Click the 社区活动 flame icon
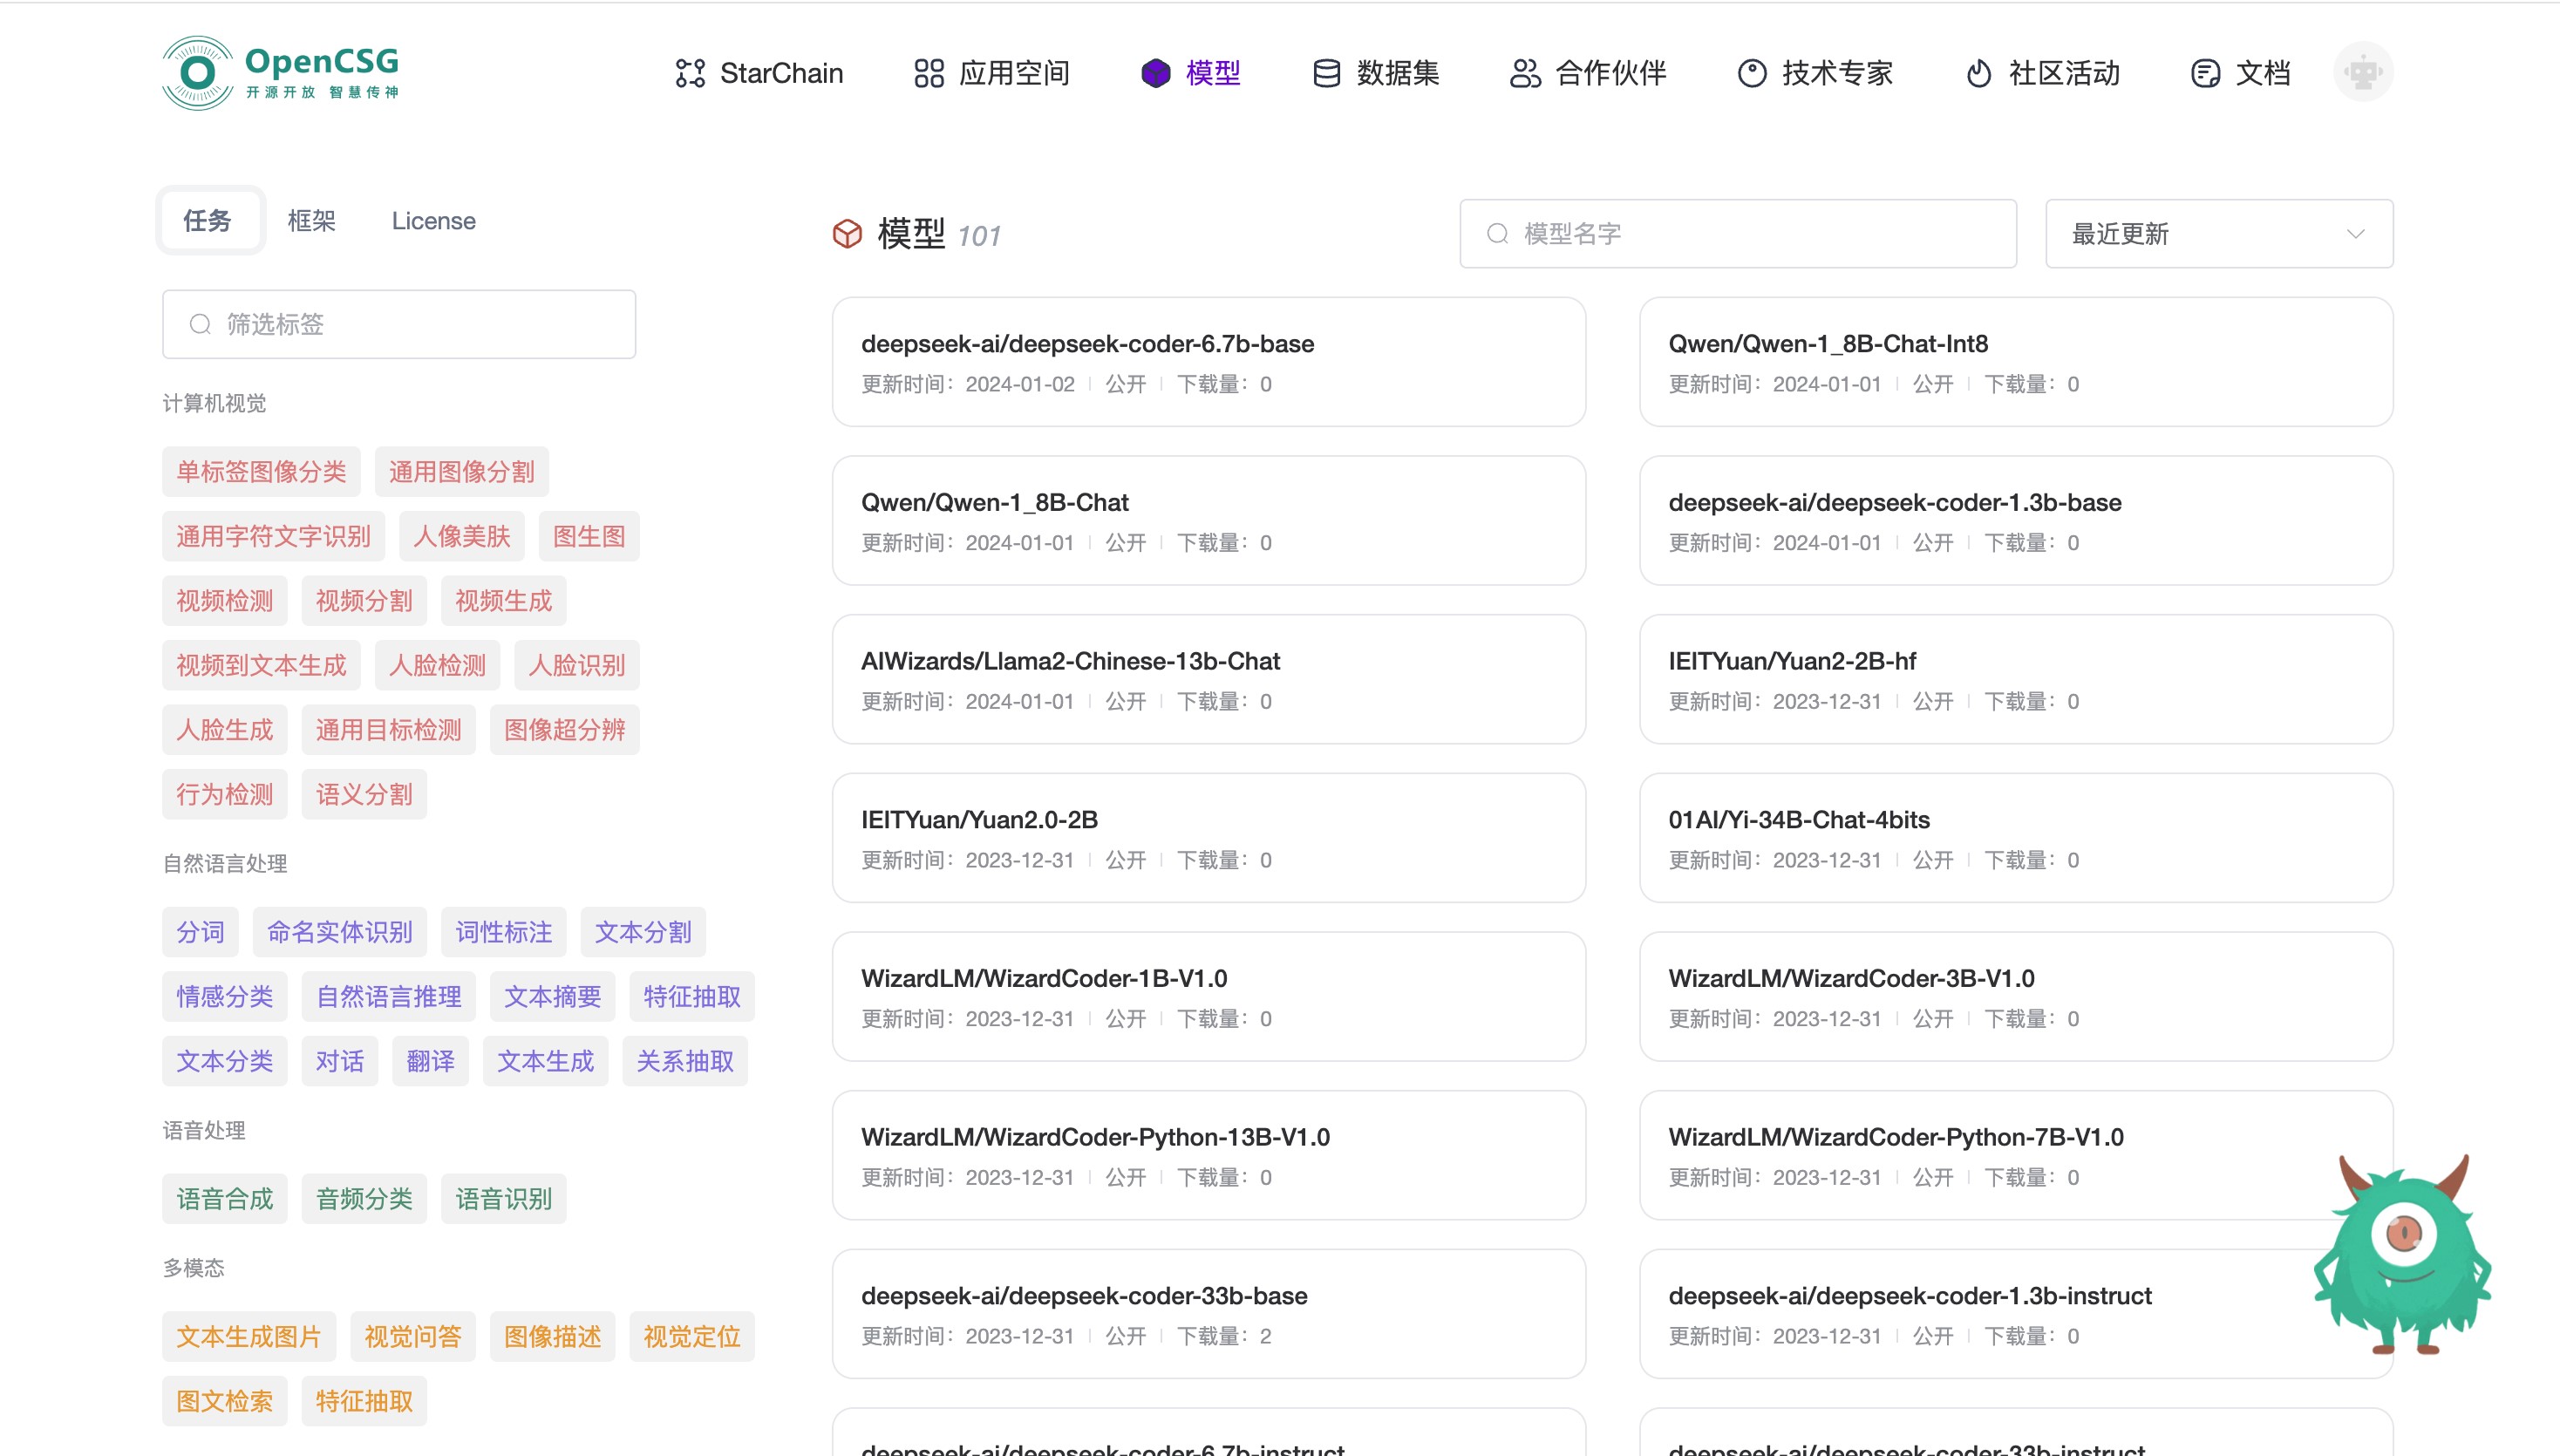 [x=1978, y=73]
